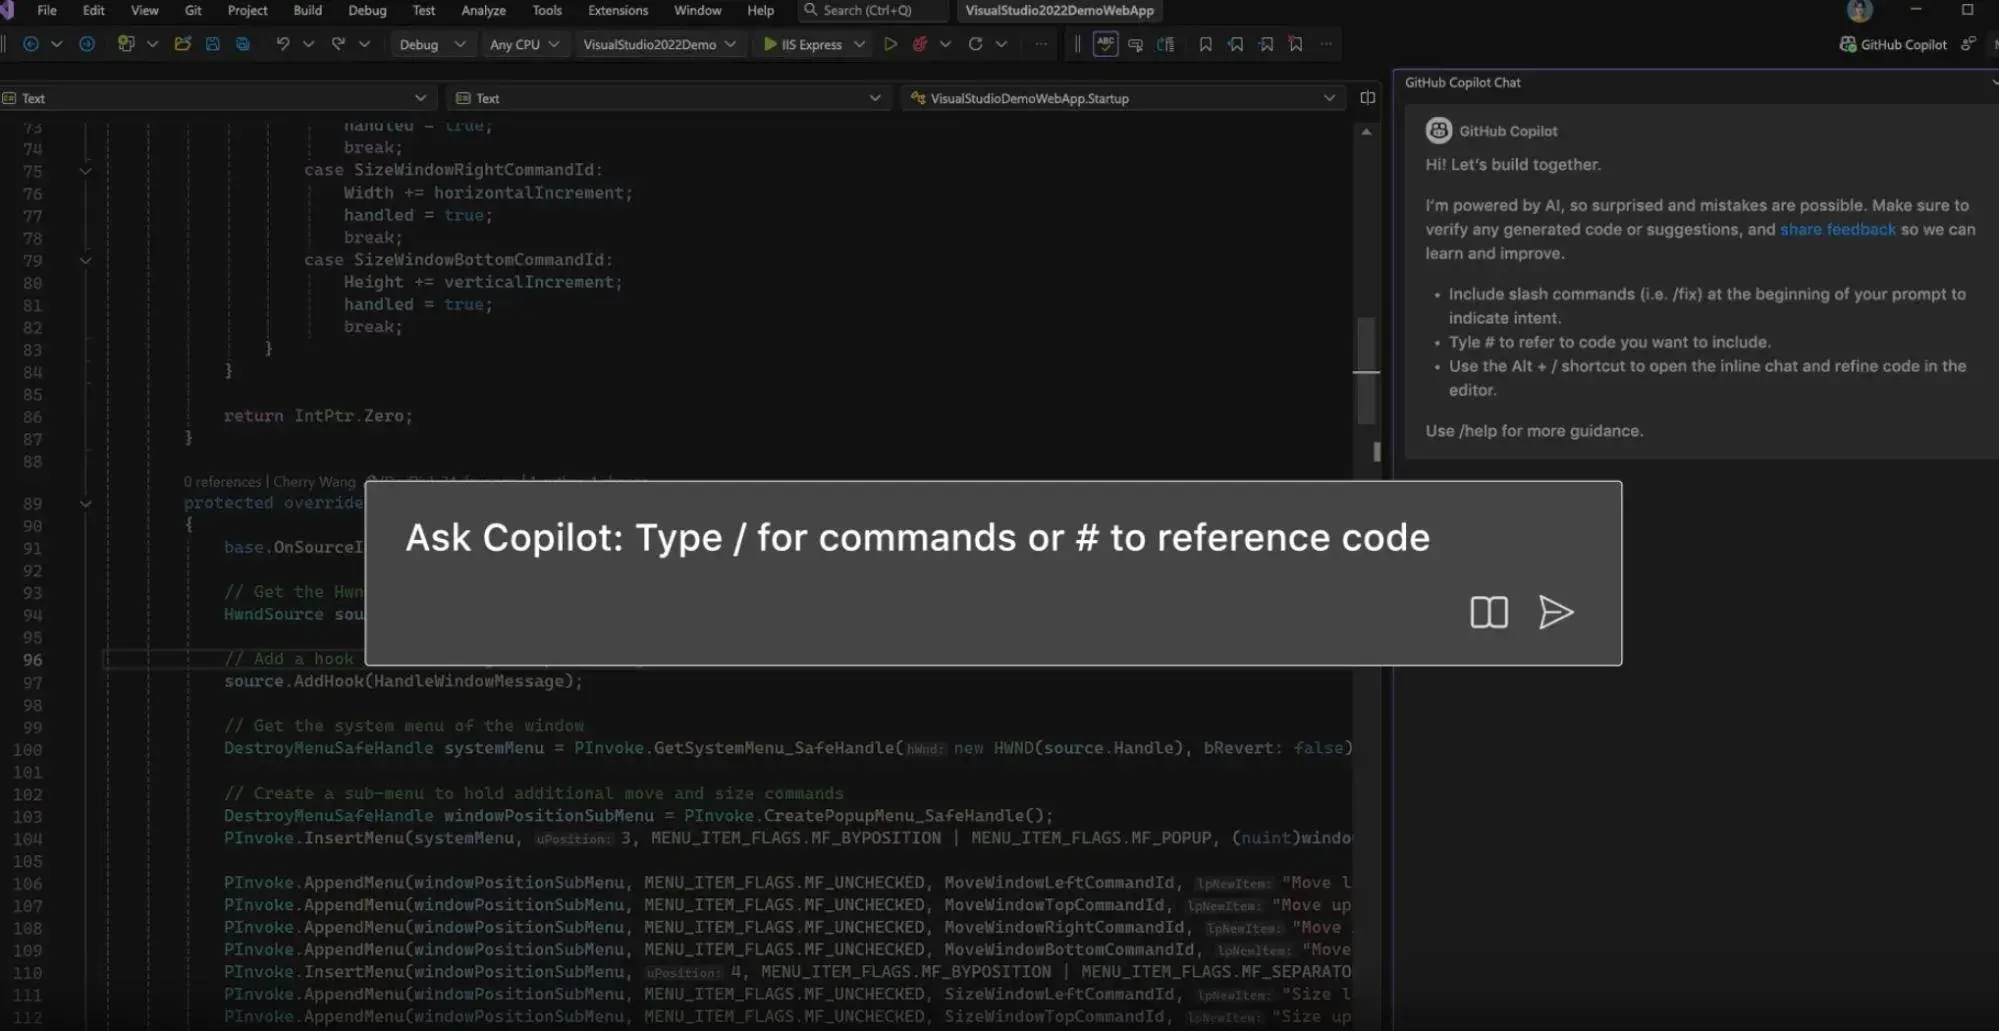
Task: Toggle the ABC spell checker icon
Action: [1105, 44]
